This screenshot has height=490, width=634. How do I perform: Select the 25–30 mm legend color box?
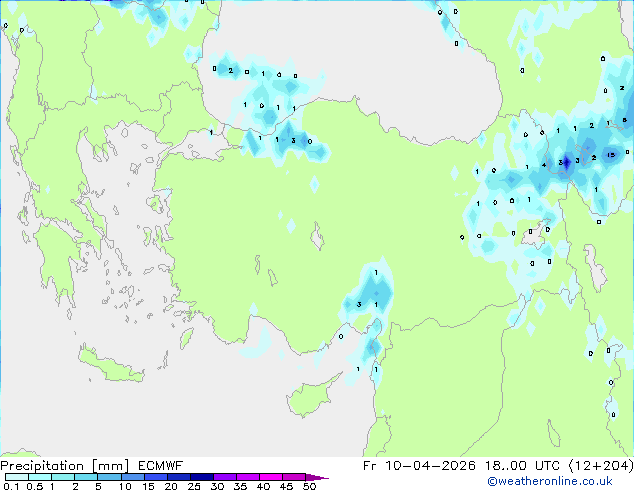[201, 477]
